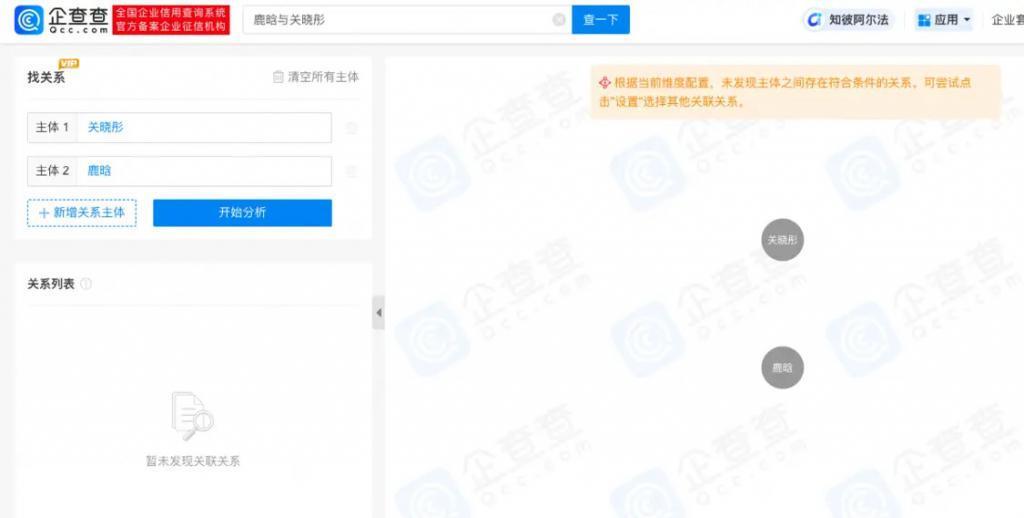1024x518 pixels.
Task: Click the 找关系 panel title
Action: click(46, 77)
